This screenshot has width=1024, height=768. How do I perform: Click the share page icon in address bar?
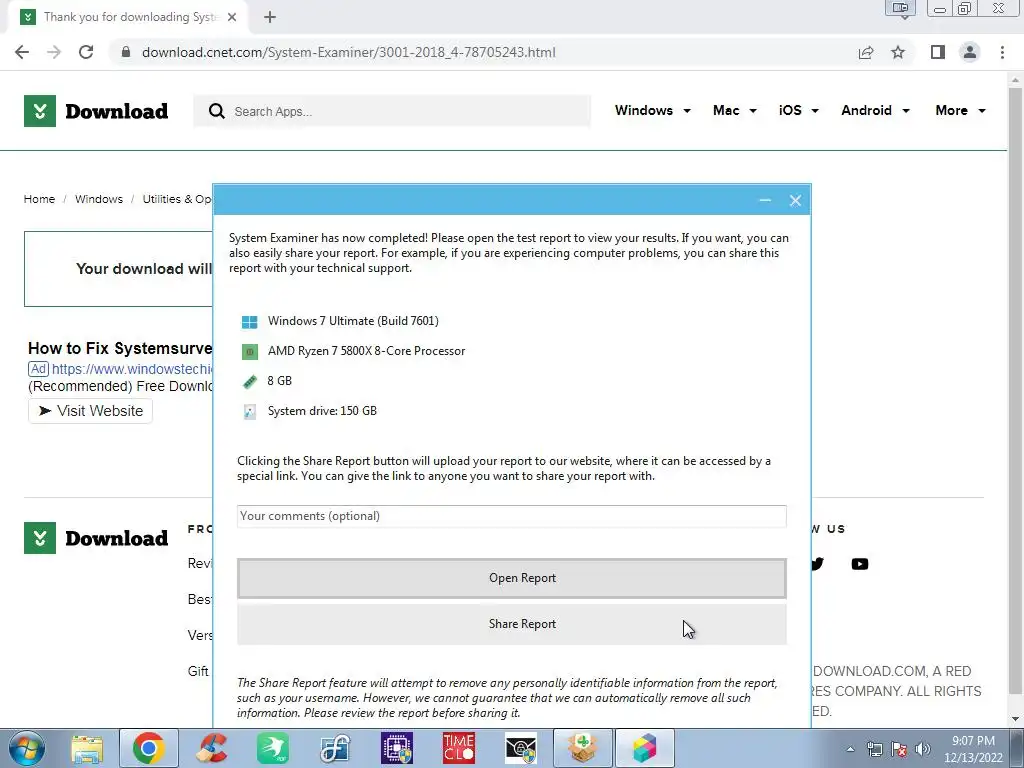pos(866,52)
